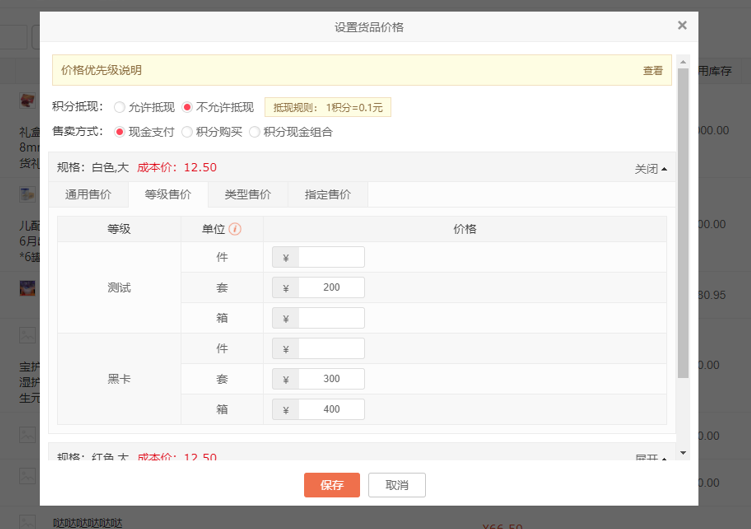Click the 黑卡 level cell
This screenshot has height=529, width=751.
click(119, 379)
